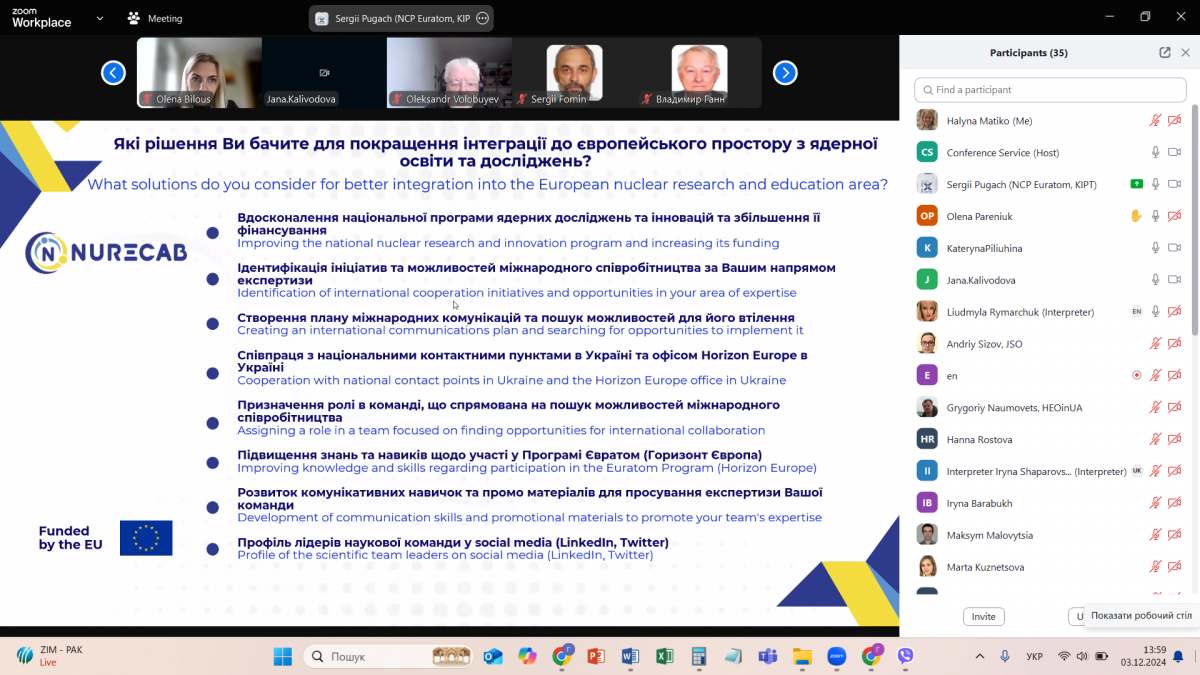1200x675 pixels.
Task: Open Microsoft Teams from the taskbar
Action: pos(768,656)
